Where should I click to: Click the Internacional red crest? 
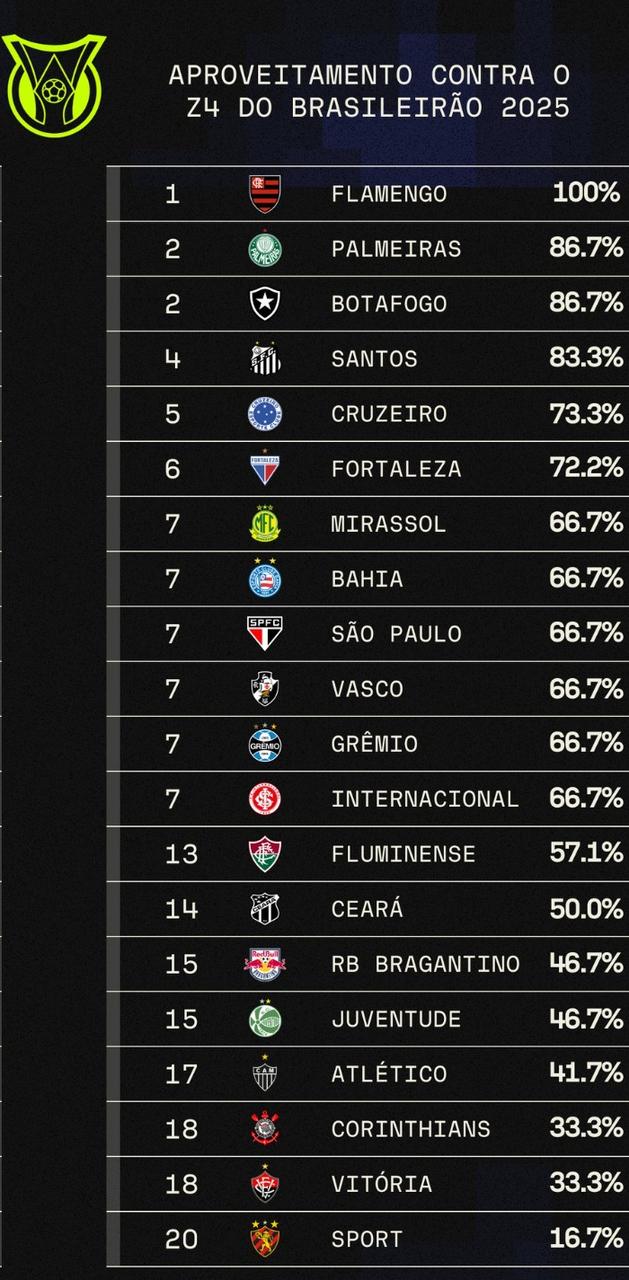(x=265, y=799)
